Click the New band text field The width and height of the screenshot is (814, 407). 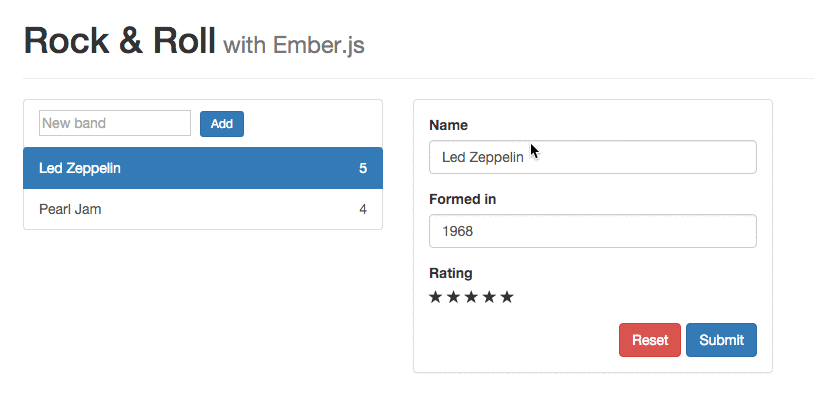115,123
